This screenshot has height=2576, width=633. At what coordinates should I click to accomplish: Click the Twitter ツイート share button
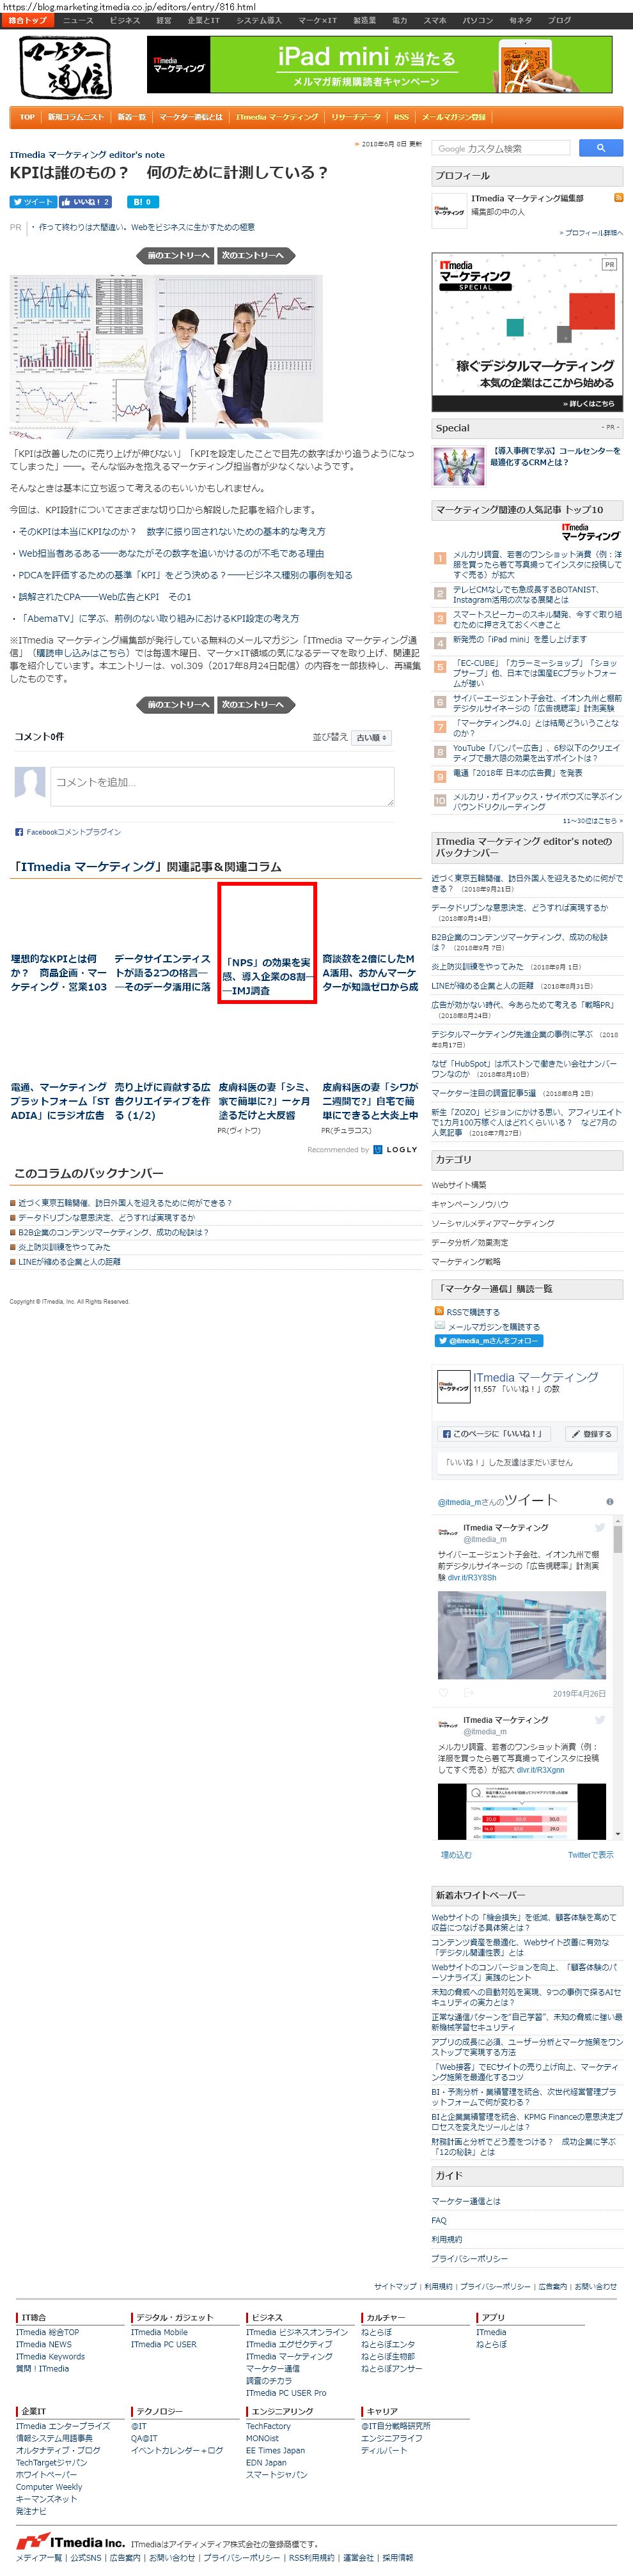click(x=33, y=202)
